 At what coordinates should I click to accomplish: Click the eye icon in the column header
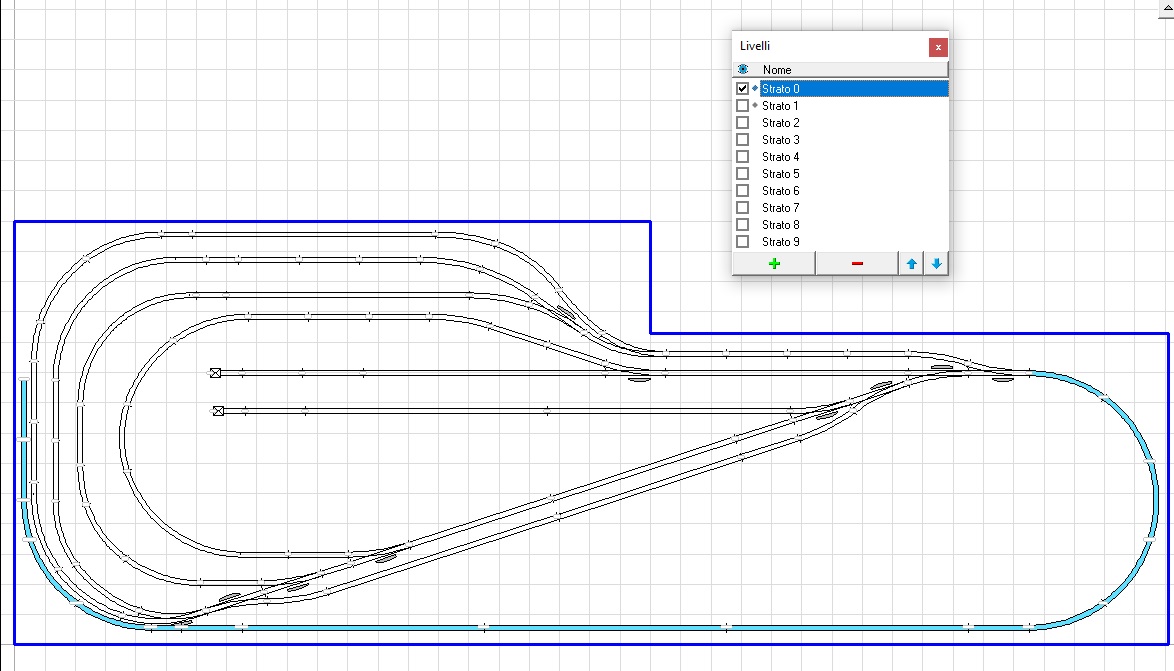tap(743, 69)
